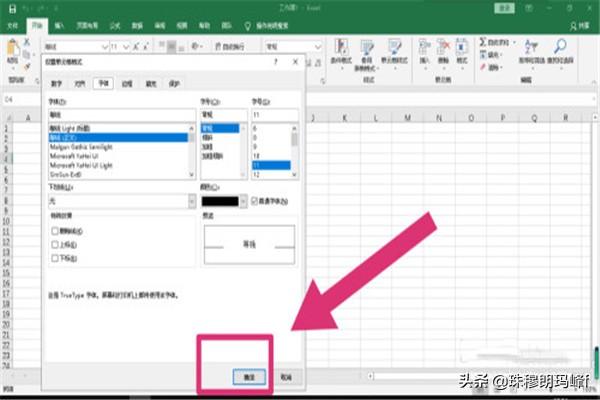Click the 取消 button in the dialog
The image size is (600, 400).
pos(285,377)
